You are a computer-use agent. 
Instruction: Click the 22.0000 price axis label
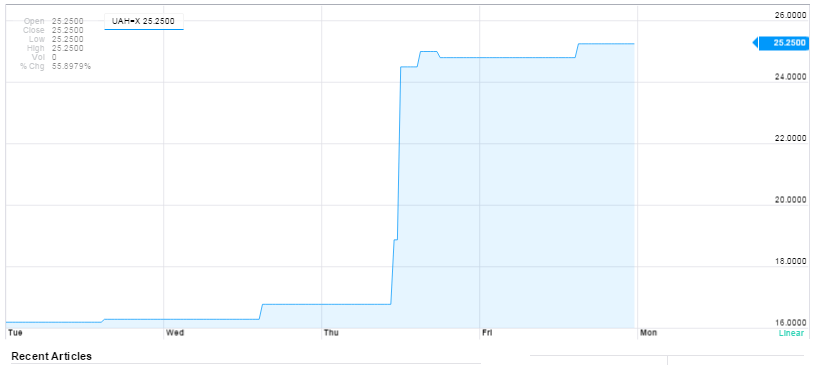point(790,138)
